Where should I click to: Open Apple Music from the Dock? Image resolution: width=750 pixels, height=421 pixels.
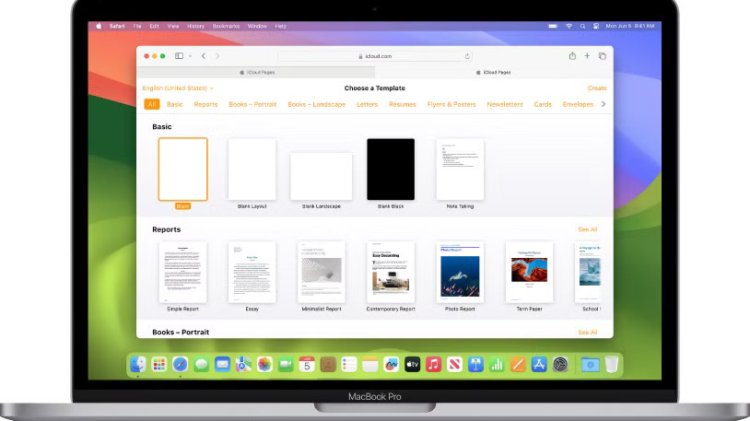[x=433, y=365]
